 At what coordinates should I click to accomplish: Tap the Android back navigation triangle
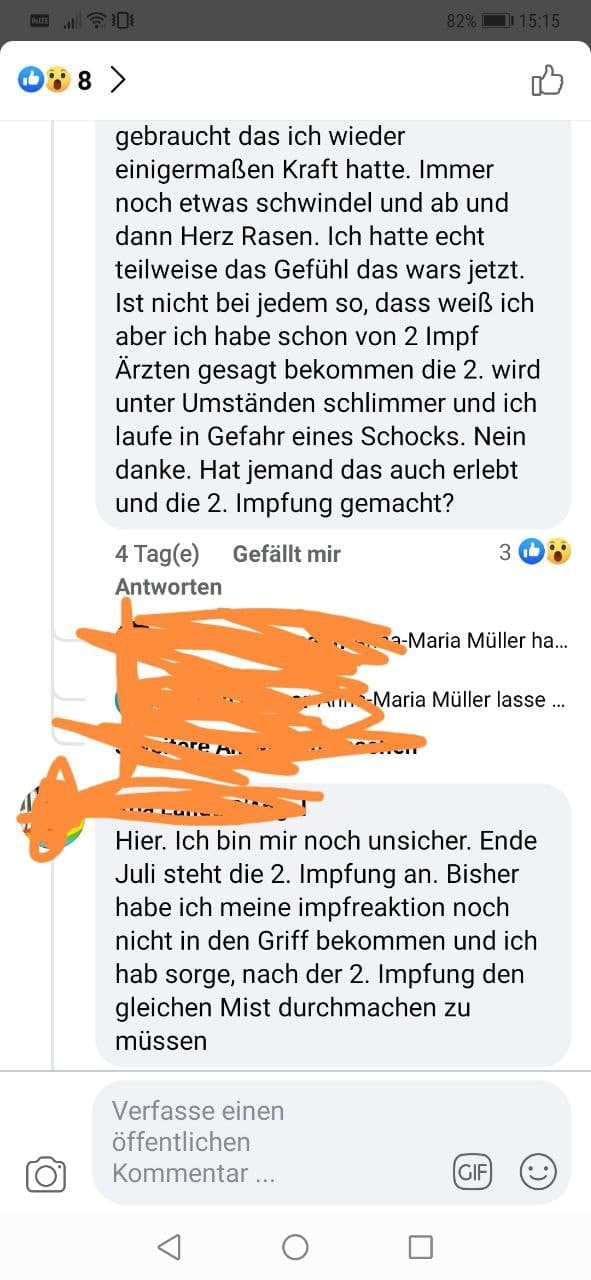[169, 1246]
